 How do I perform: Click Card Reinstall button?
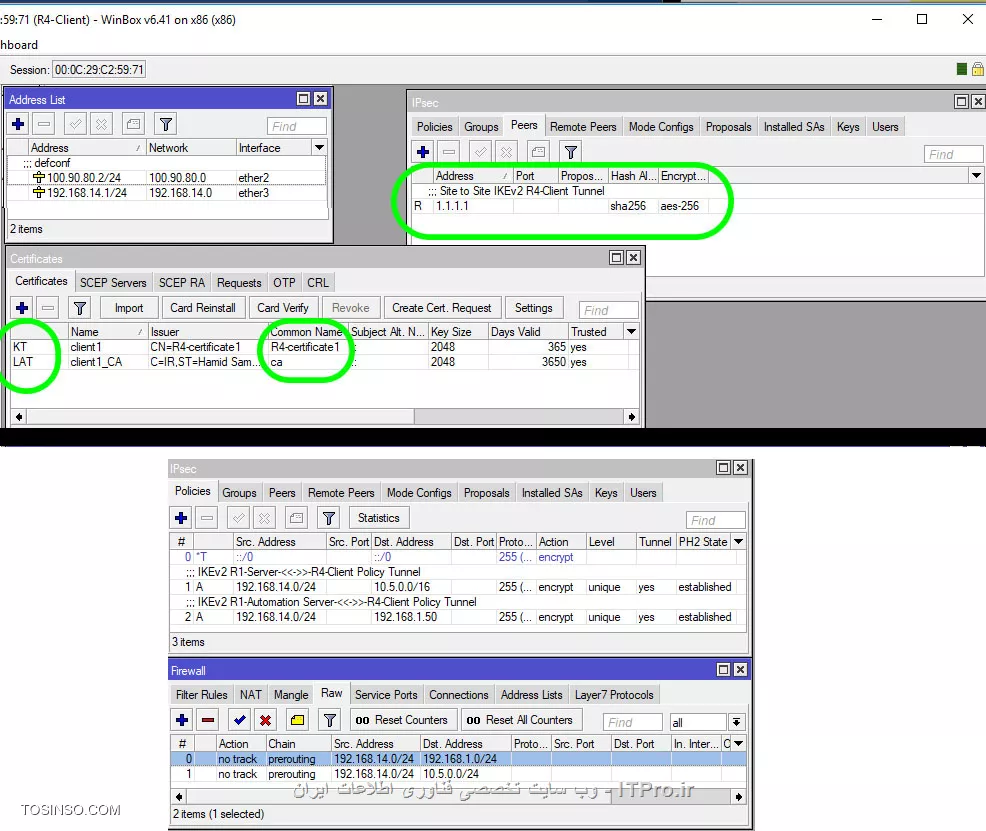coord(202,308)
